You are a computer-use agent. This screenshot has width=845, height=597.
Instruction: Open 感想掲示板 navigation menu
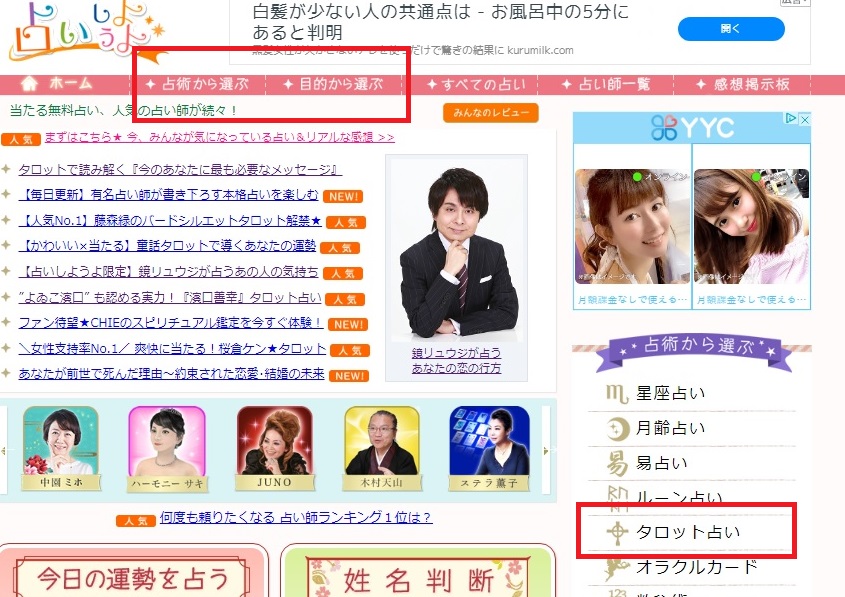743,85
